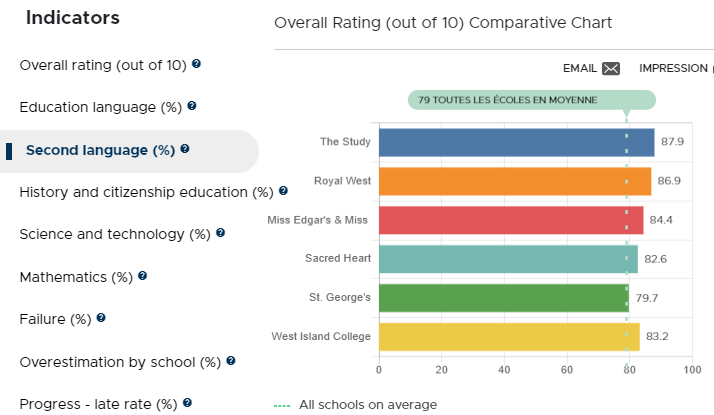Click the blue The Study bar

click(516, 143)
